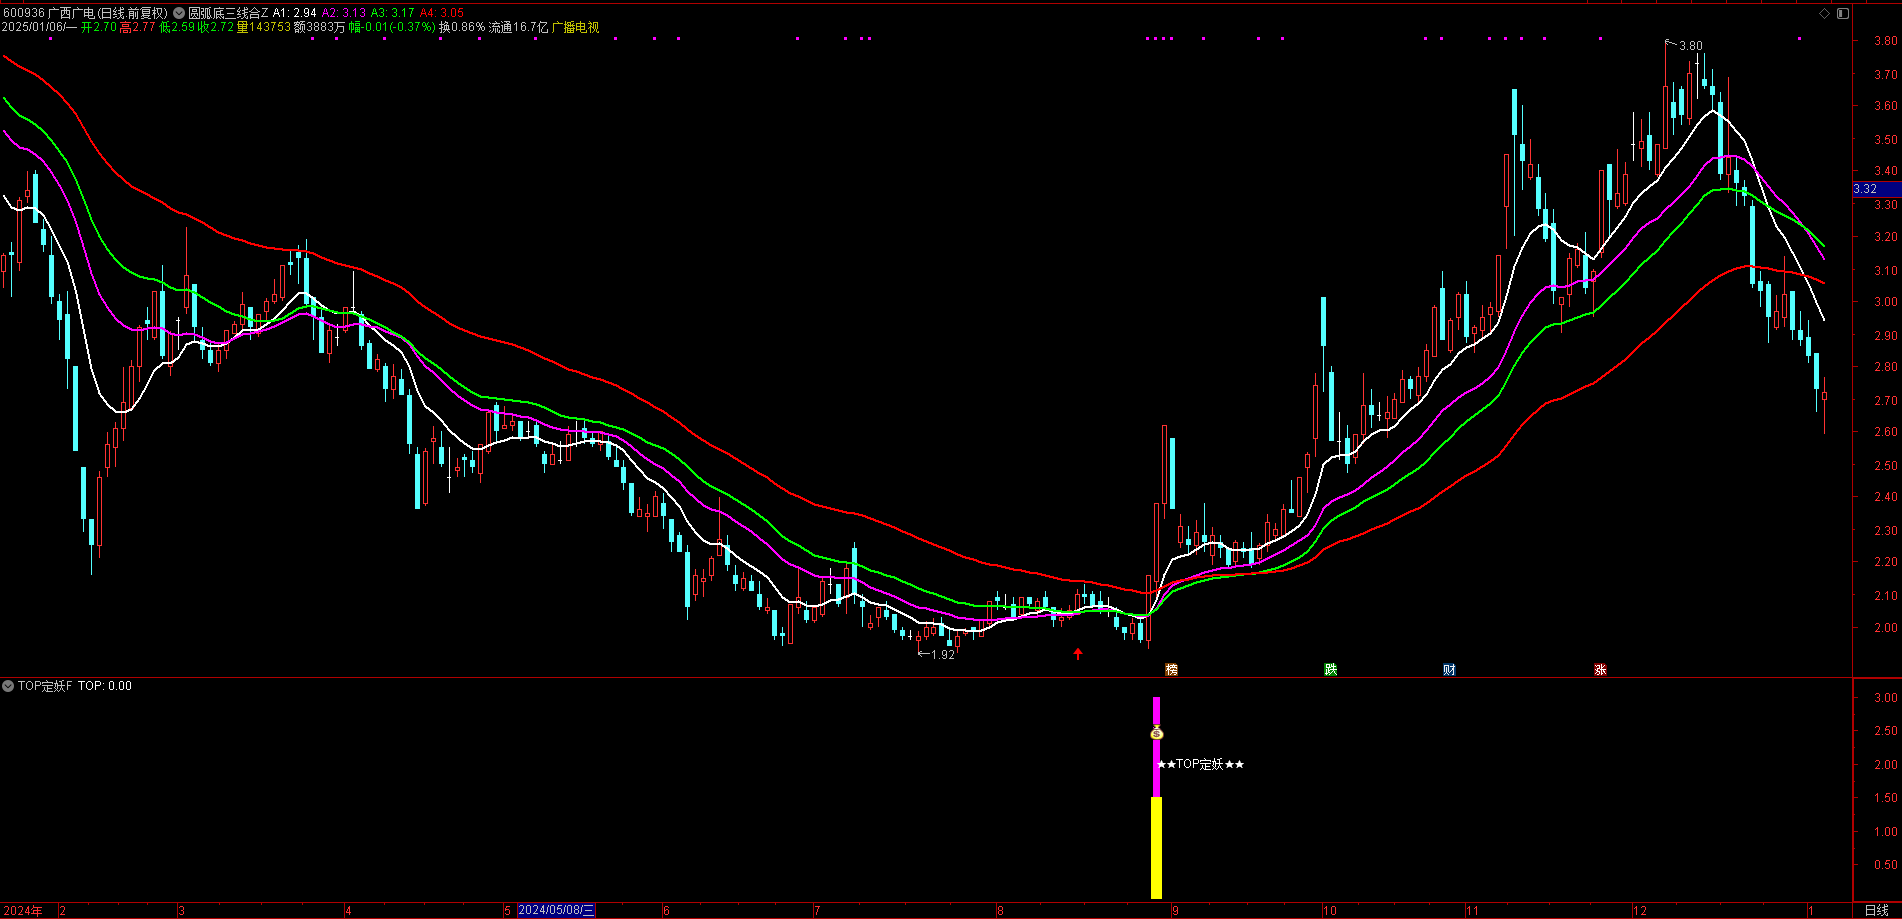Click the yellow TOP indicator bar
The image size is (1902, 919).
pyautogui.click(x=1157, y=847)
